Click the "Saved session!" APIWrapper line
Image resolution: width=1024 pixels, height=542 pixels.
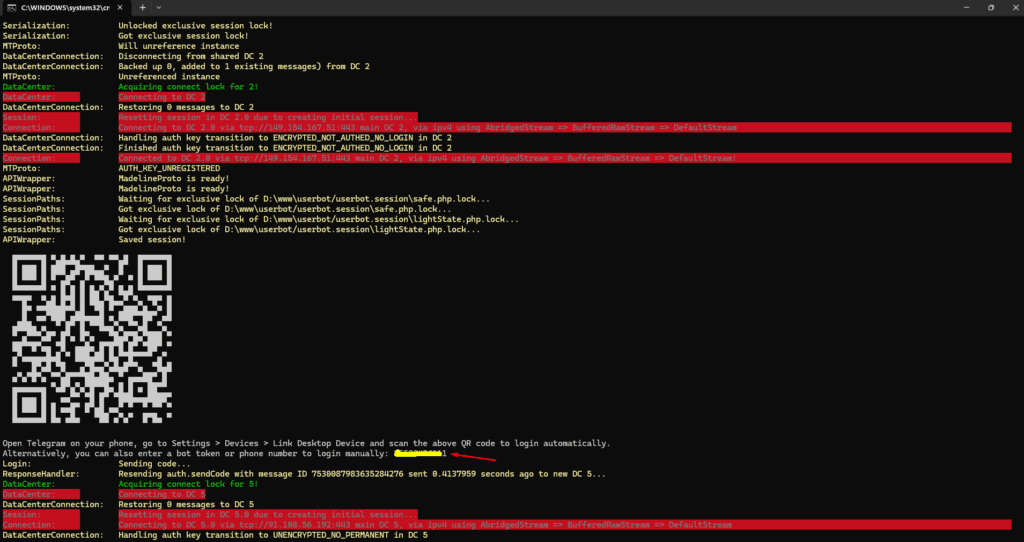click(x=151, y=239)
